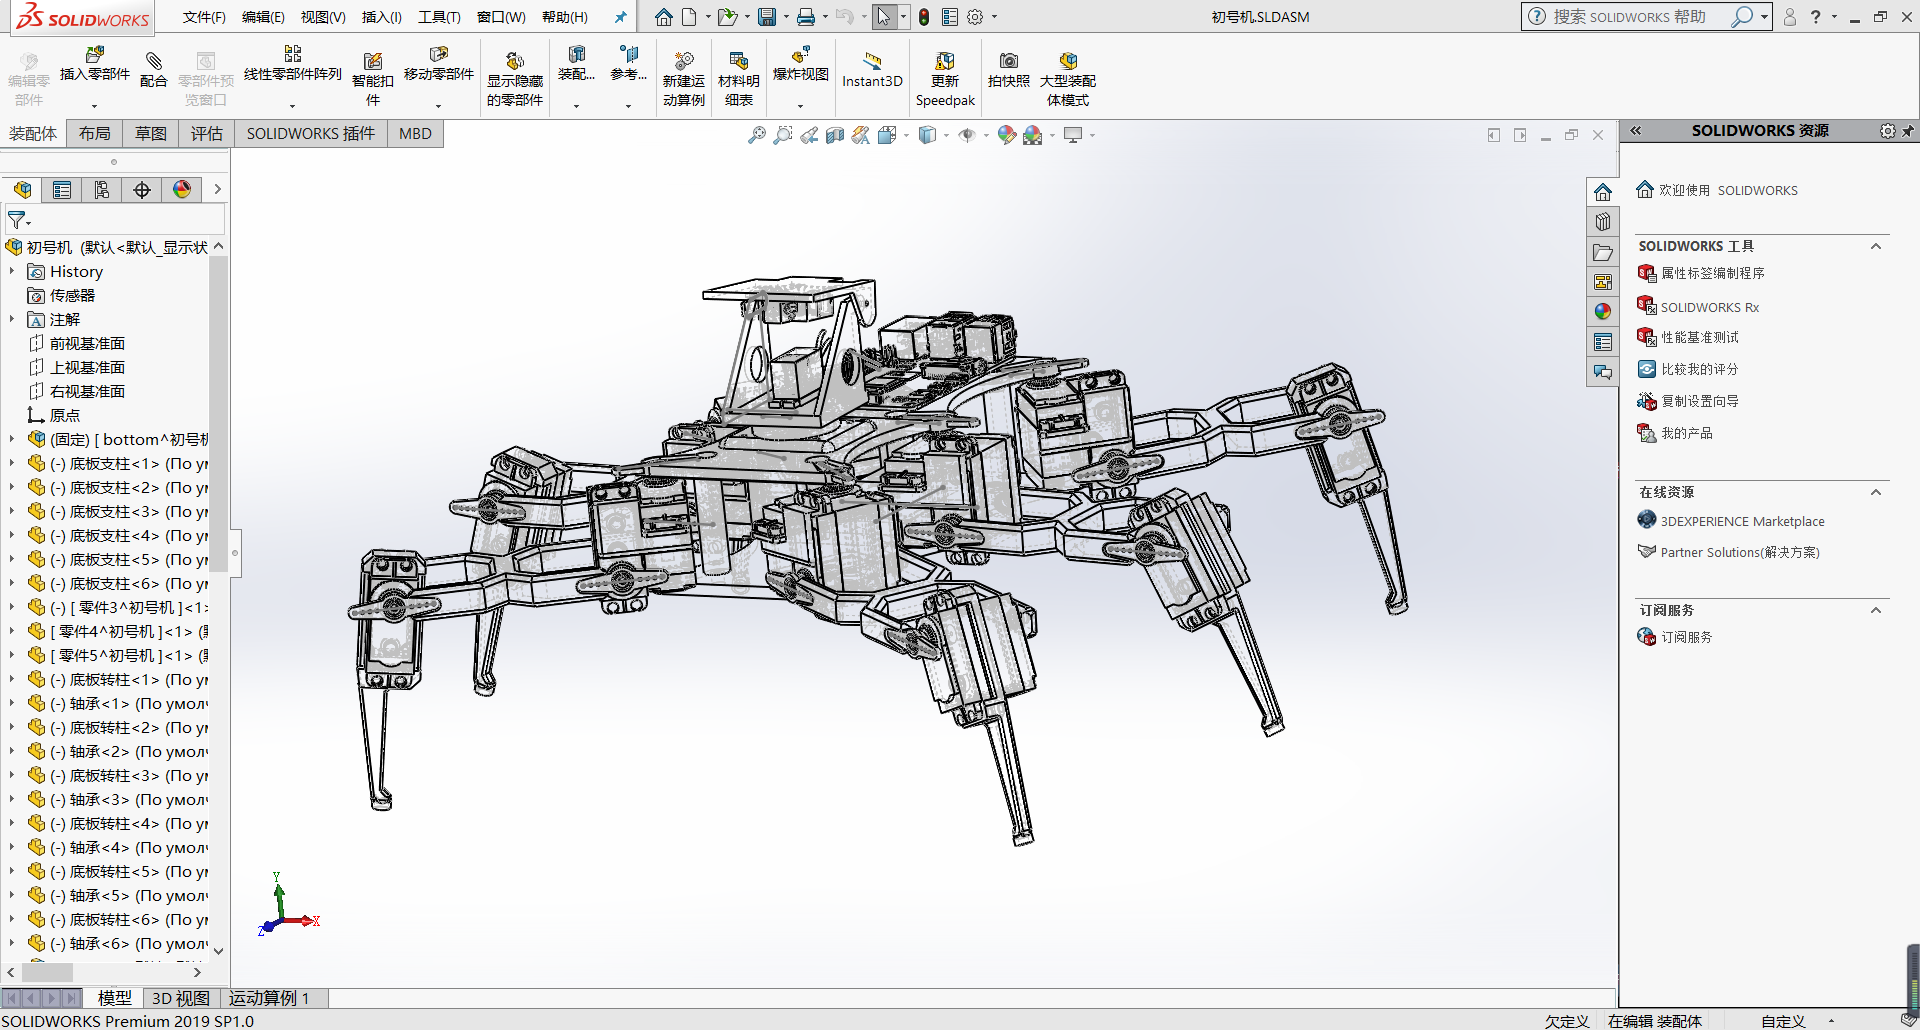Open the 工具(T) menu
This screenshot has height=1030, width=1920.
439,17
